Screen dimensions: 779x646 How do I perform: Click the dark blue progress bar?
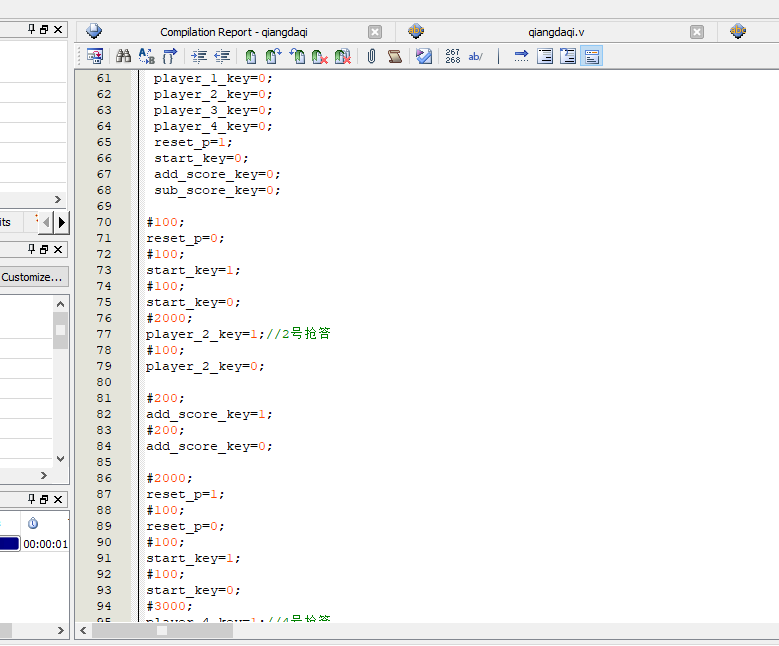(9, 544)
